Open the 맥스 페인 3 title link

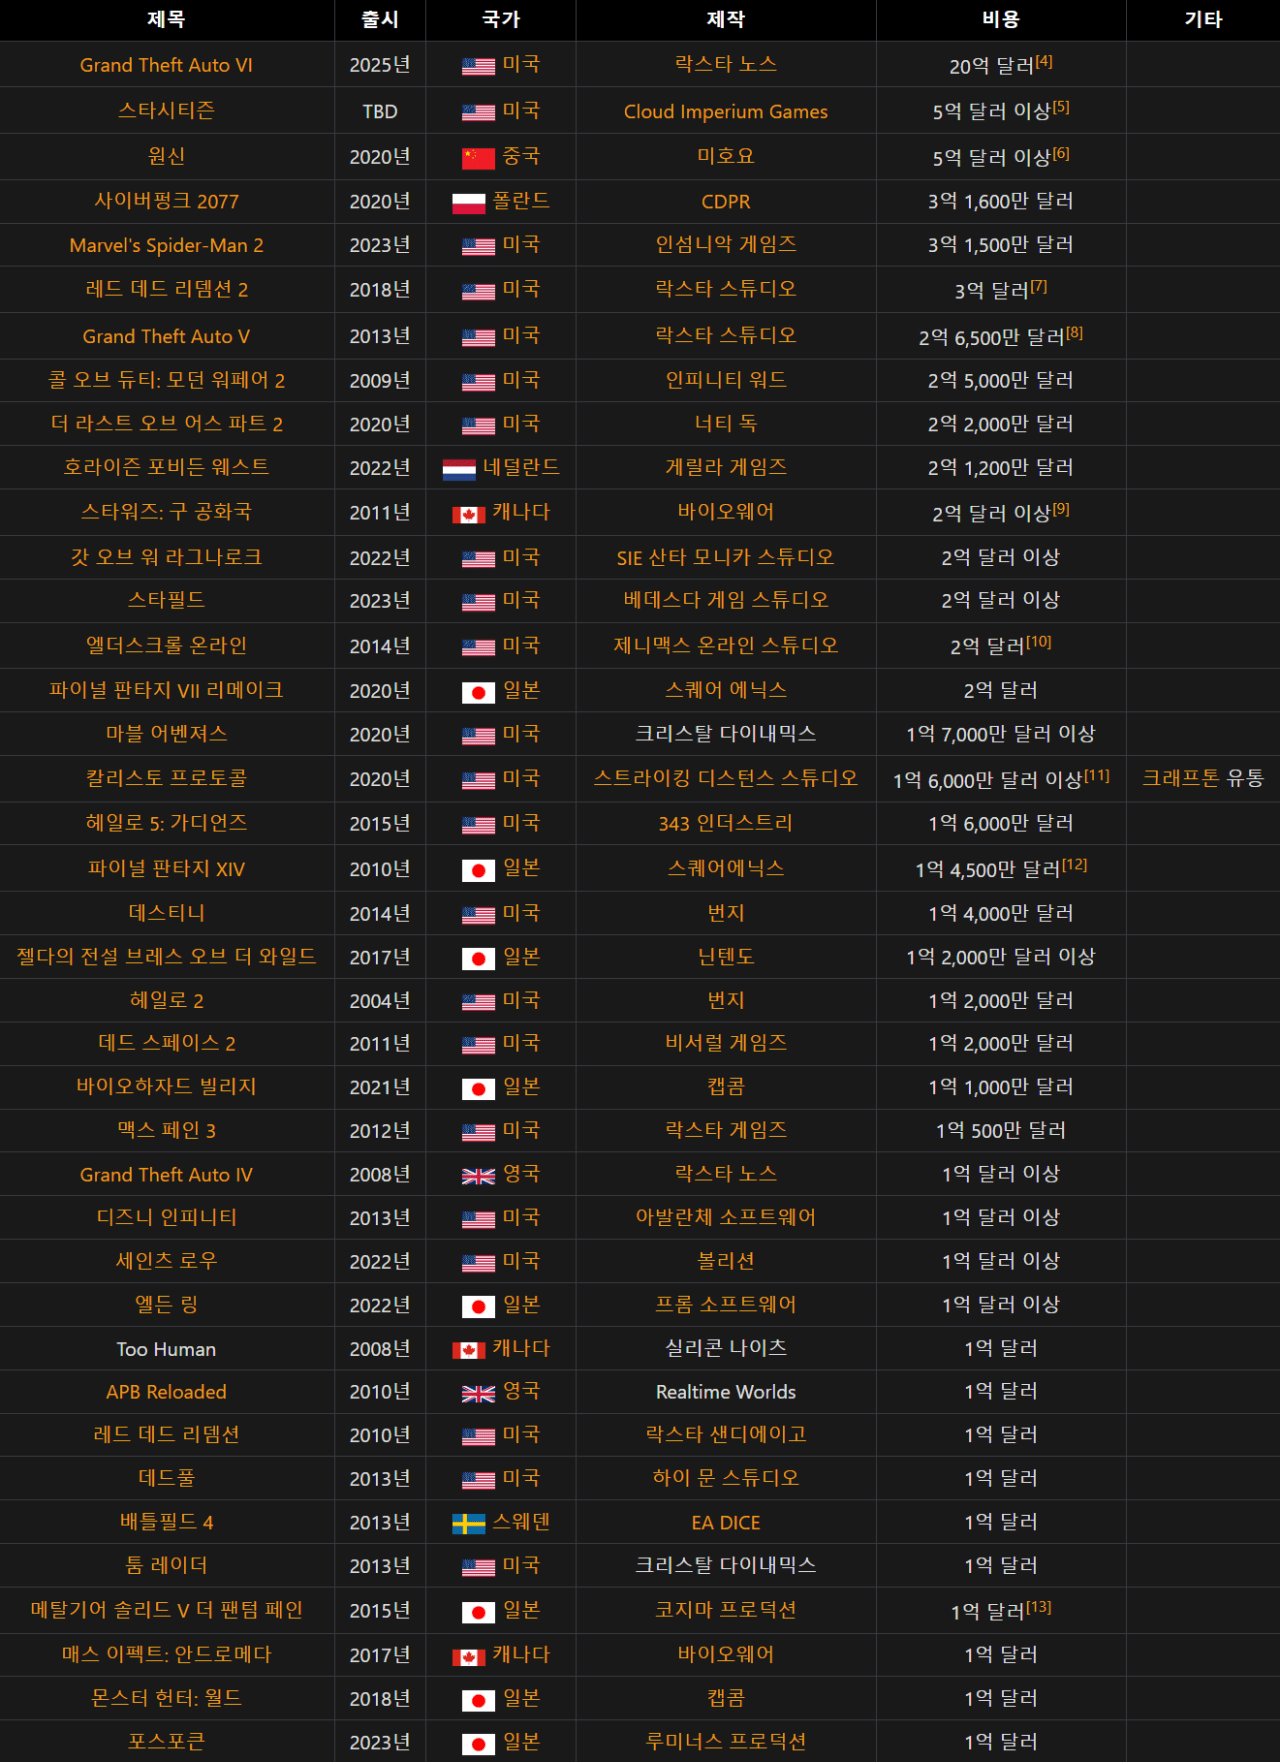click(166, 1130)
